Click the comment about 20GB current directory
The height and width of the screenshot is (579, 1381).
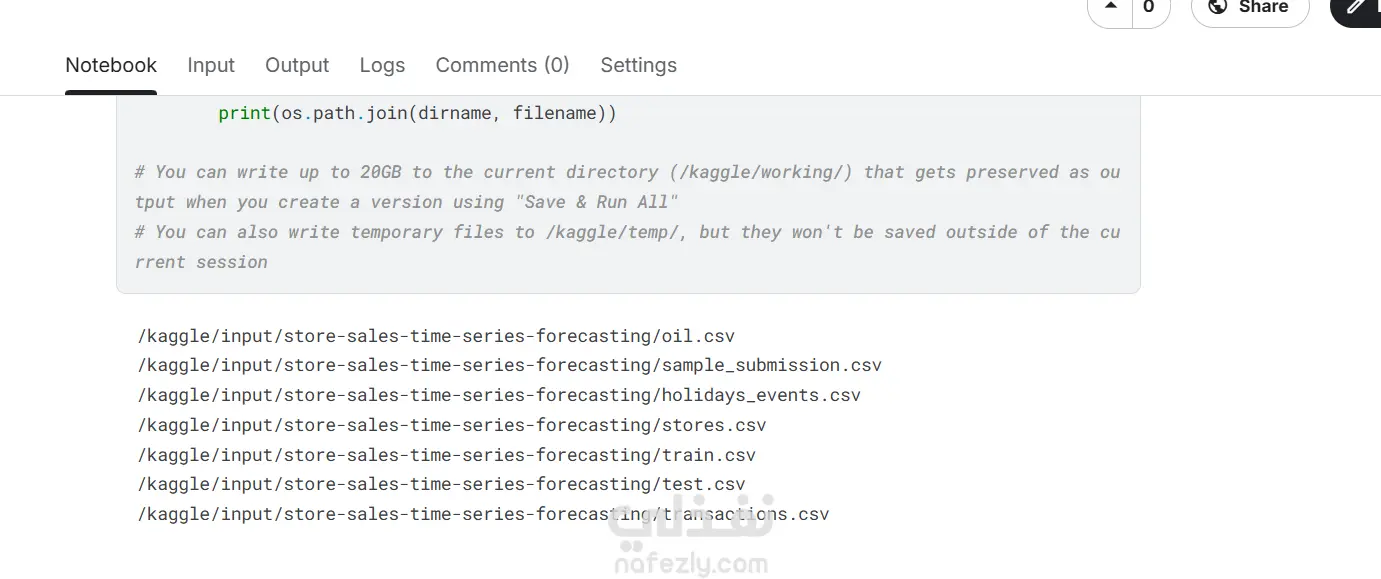point(627,187)
